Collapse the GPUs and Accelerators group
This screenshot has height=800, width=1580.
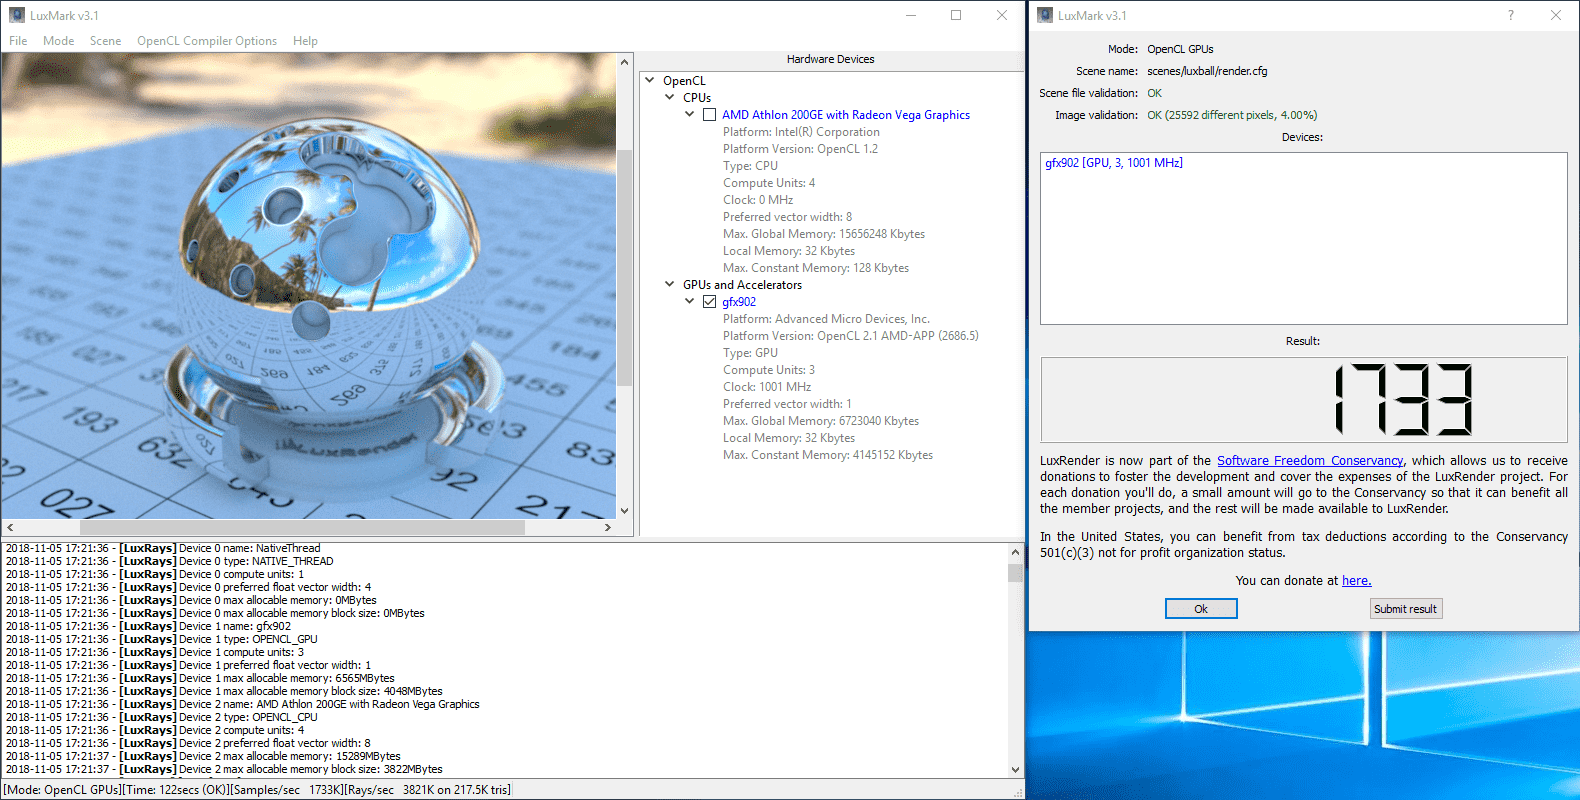670,285
